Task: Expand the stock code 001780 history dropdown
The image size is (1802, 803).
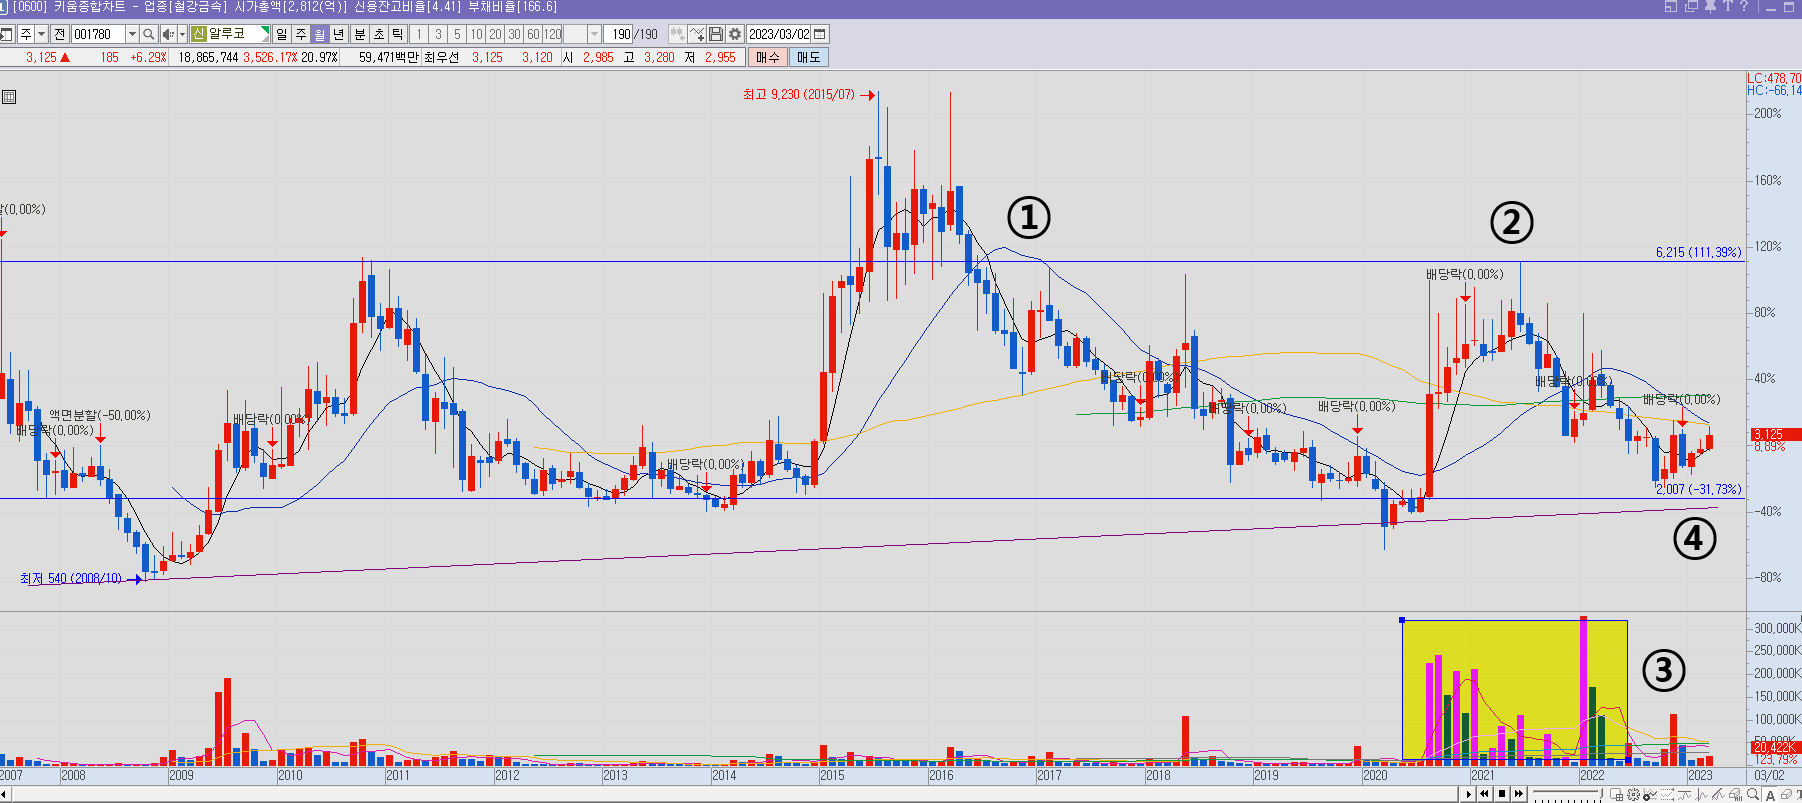Action: 132,34
